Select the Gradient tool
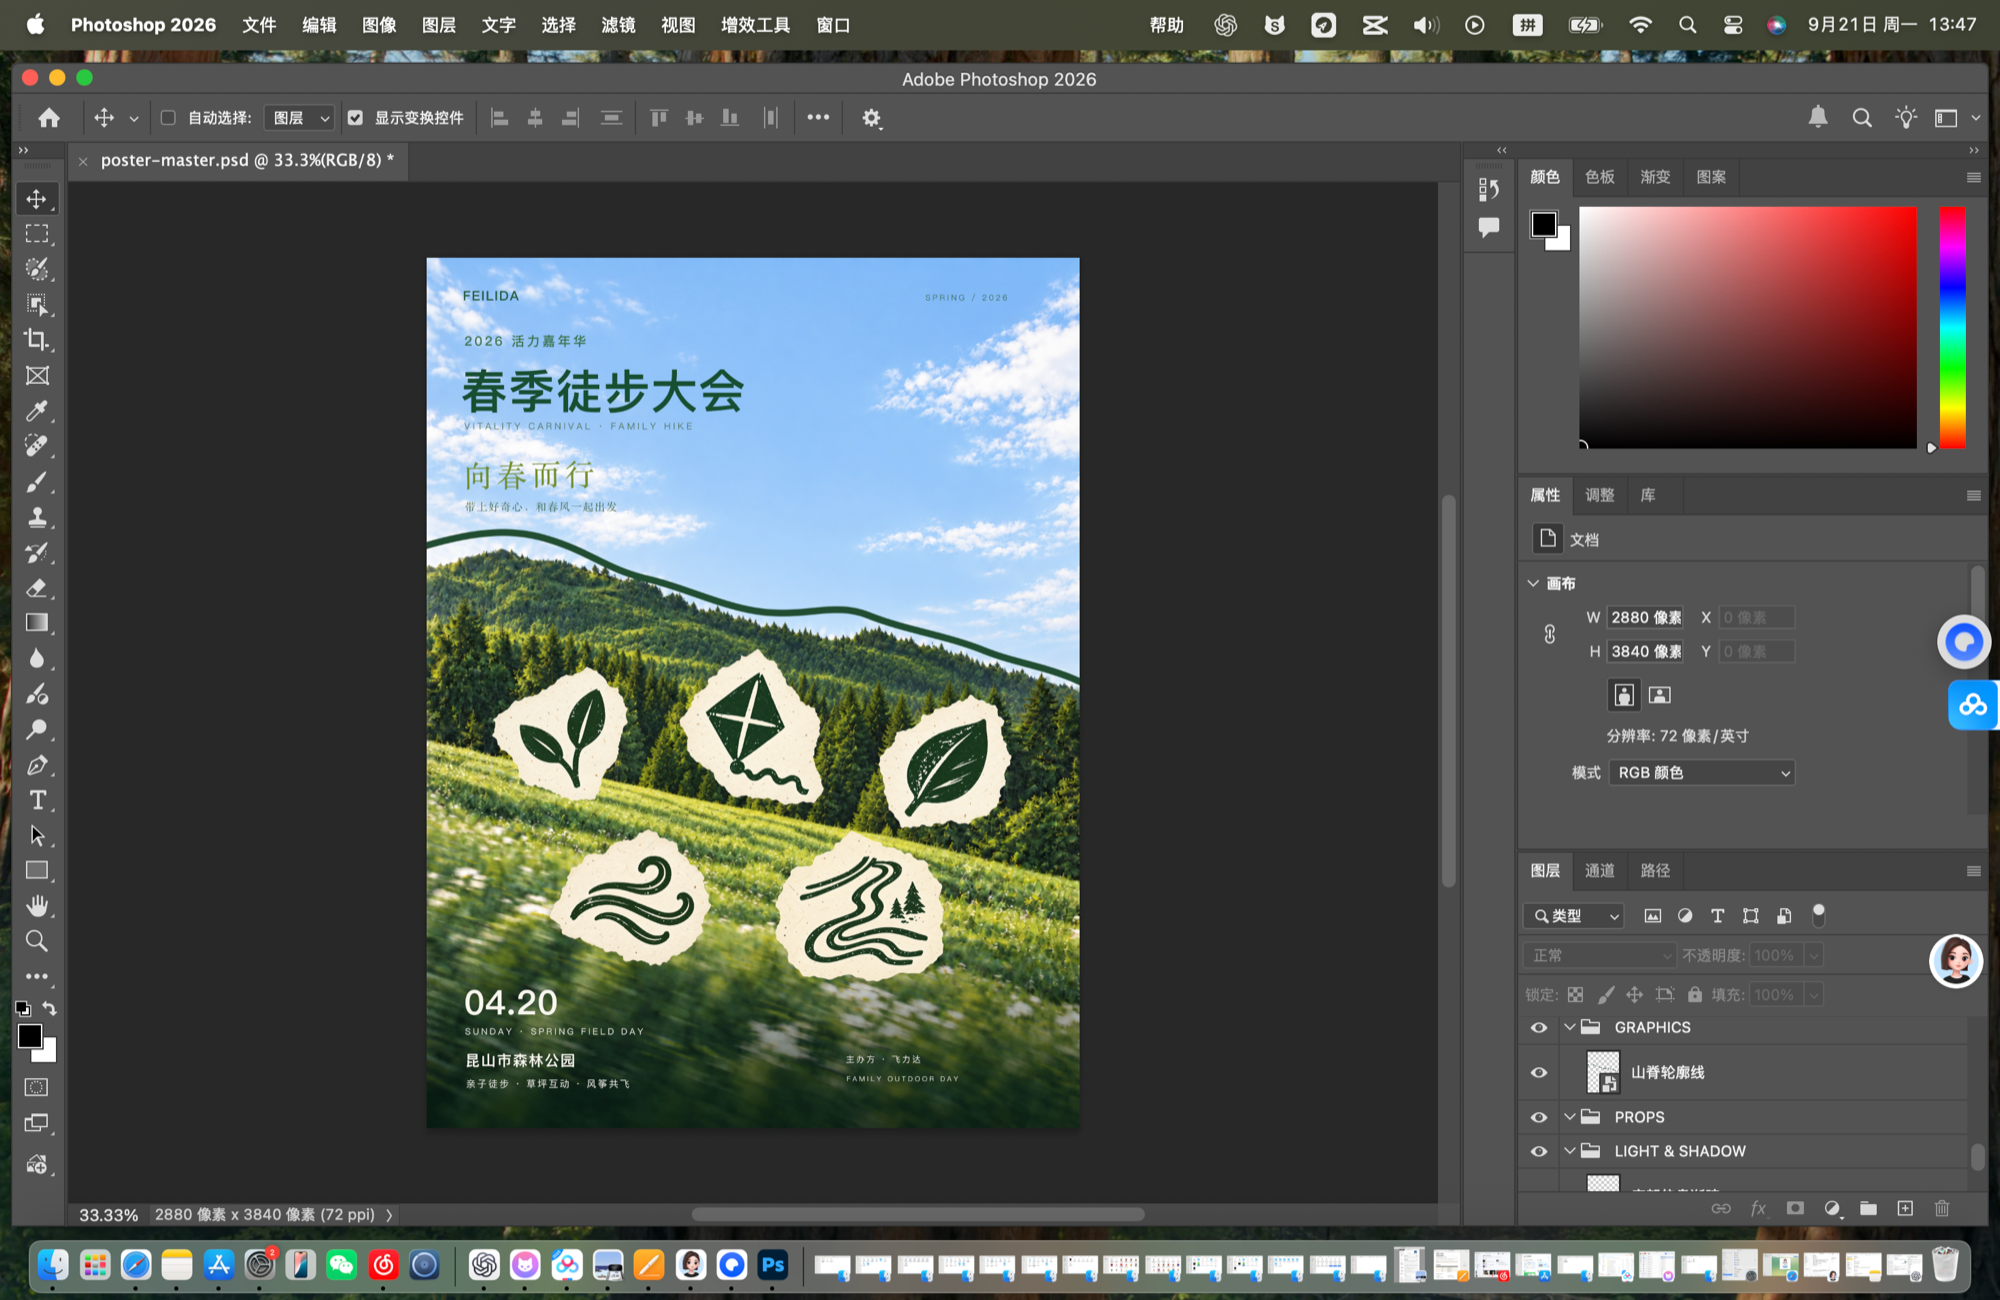Screen dimensions: 2000x1300 click(x=37, y=623)
